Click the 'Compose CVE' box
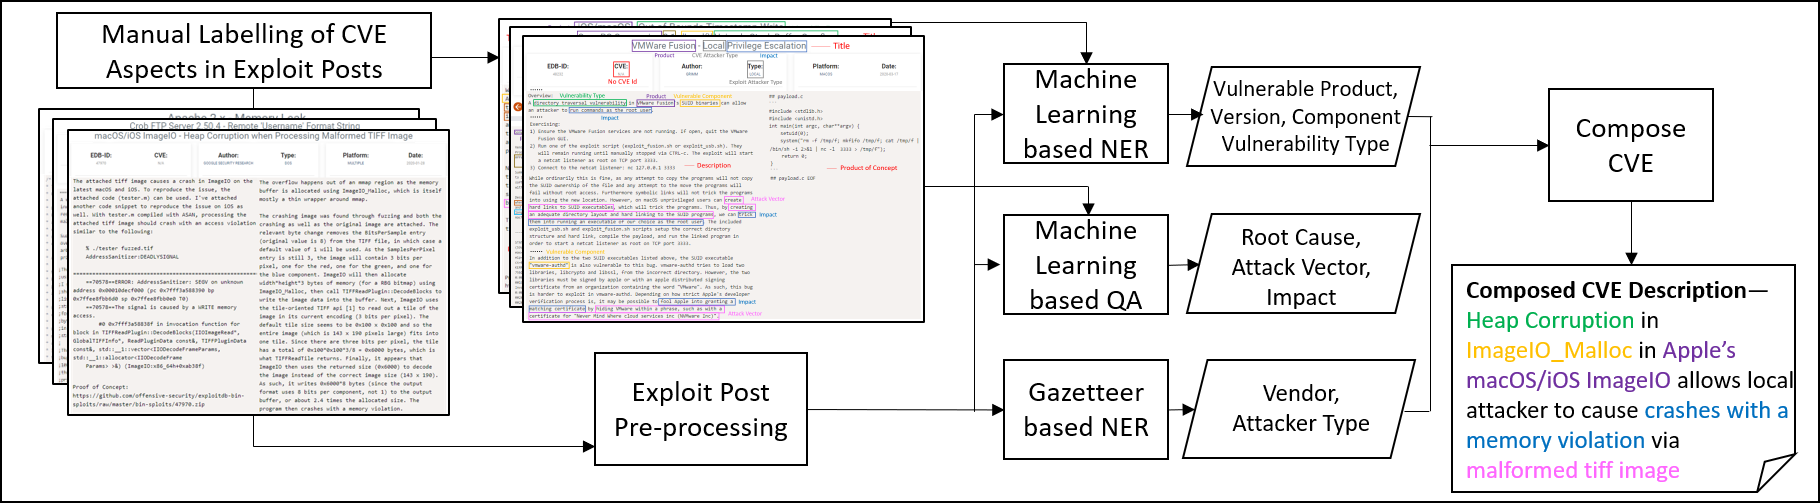 pyautogui.click(x=1630, y=145)
